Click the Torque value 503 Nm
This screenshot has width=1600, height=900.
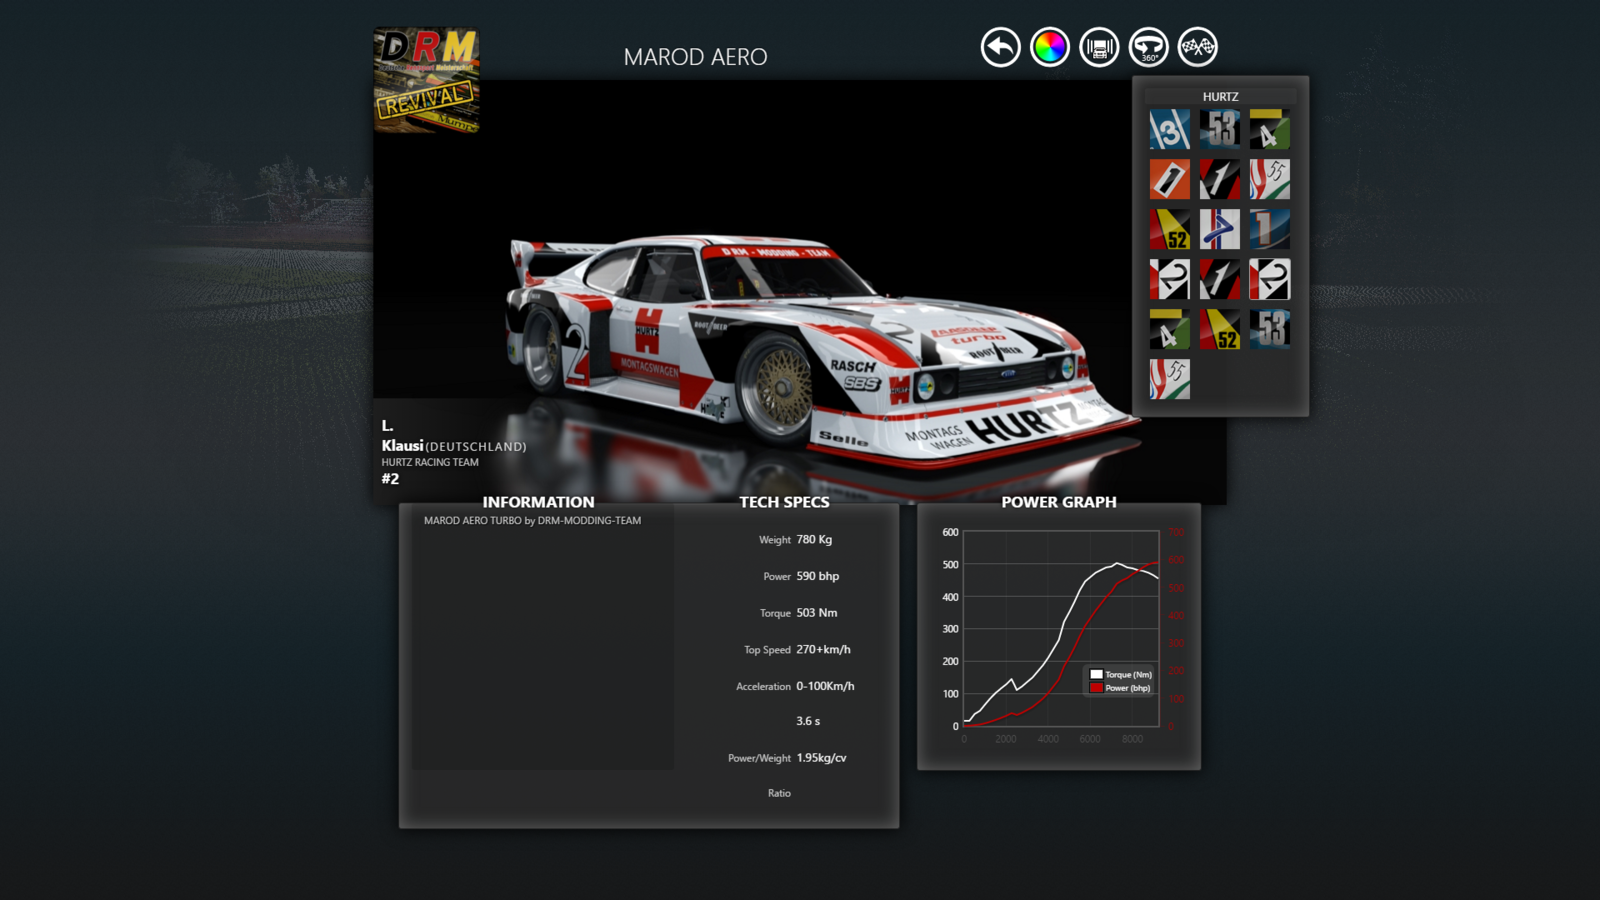click(817, 613)
